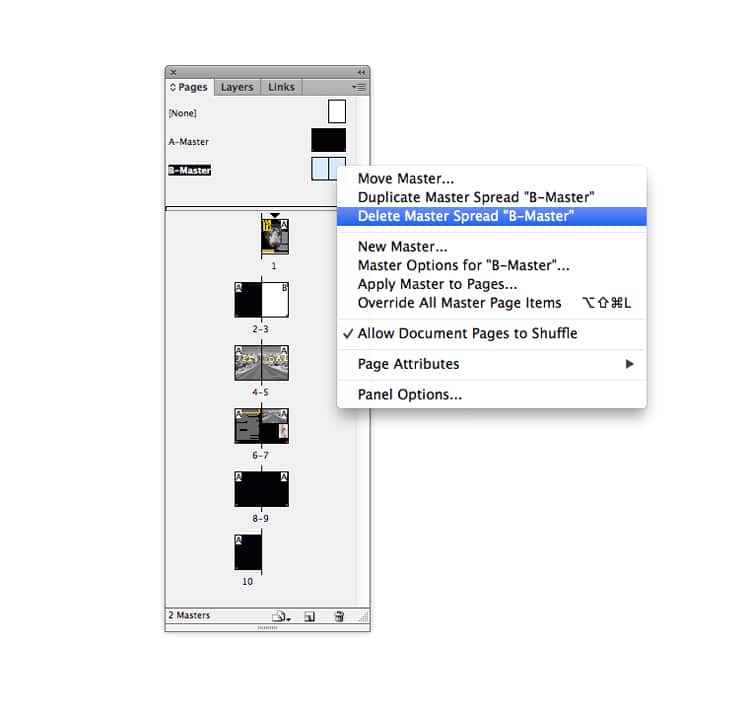The height and width of the screenshot is (716, 750).
Task: Cycle panel view via the Pages tab arrows
Action: coord(173,87)
